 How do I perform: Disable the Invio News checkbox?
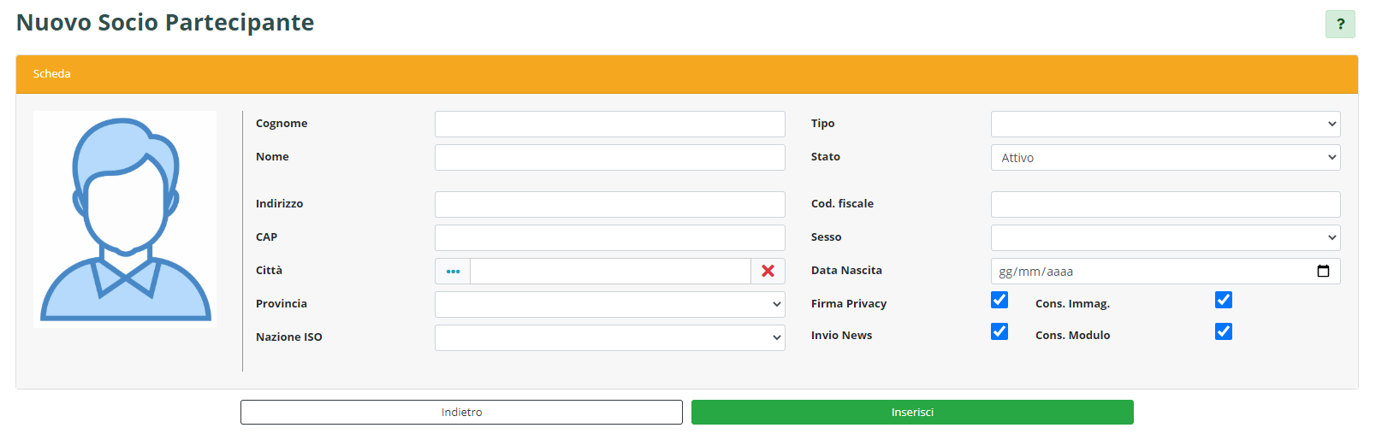pyautogui.click(x=999, y=332)
